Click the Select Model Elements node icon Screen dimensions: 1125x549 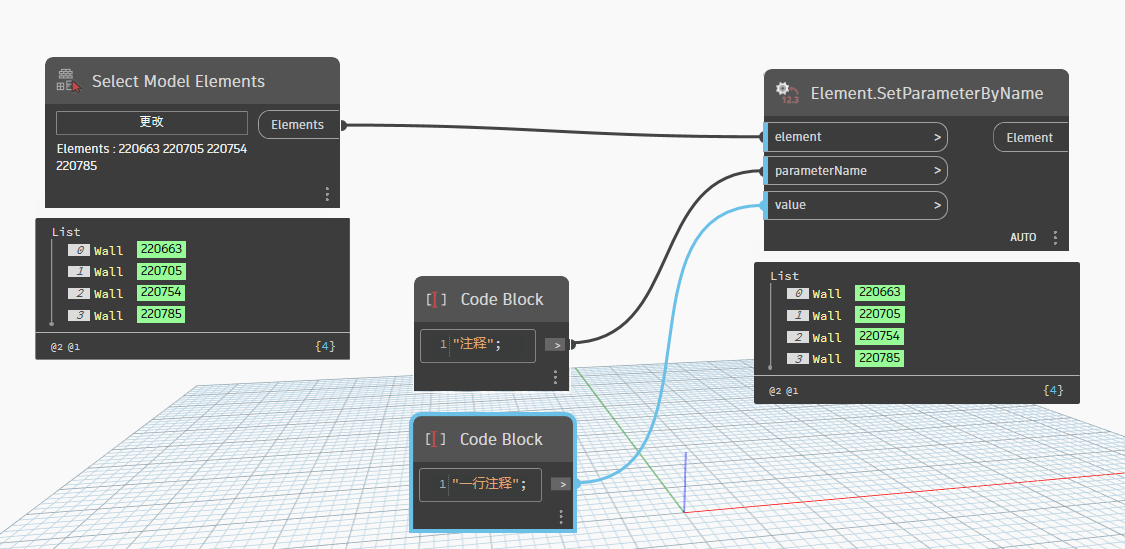click(68, 81)
